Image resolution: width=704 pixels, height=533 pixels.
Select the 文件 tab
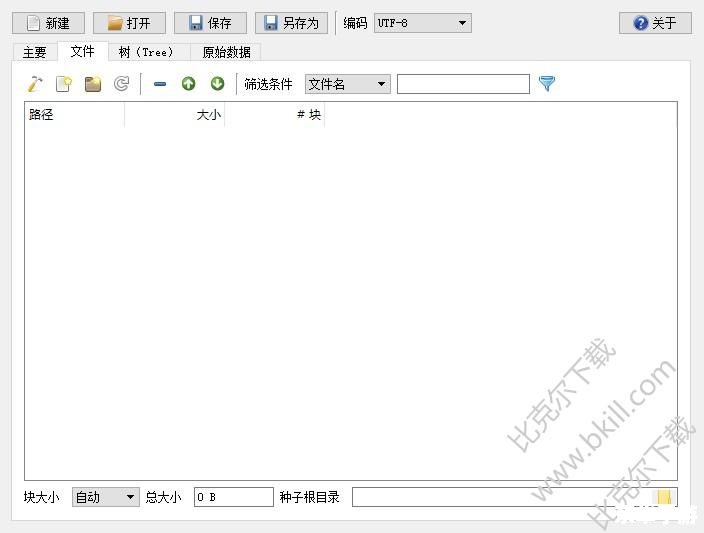pyautogui.click(x=83, y=51)
